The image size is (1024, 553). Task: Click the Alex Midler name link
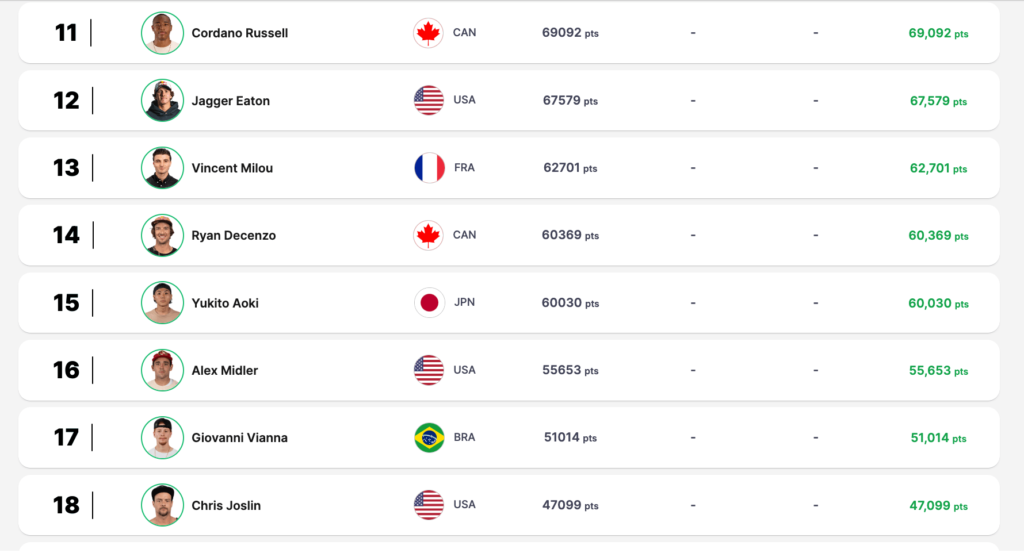click(224, 371)
